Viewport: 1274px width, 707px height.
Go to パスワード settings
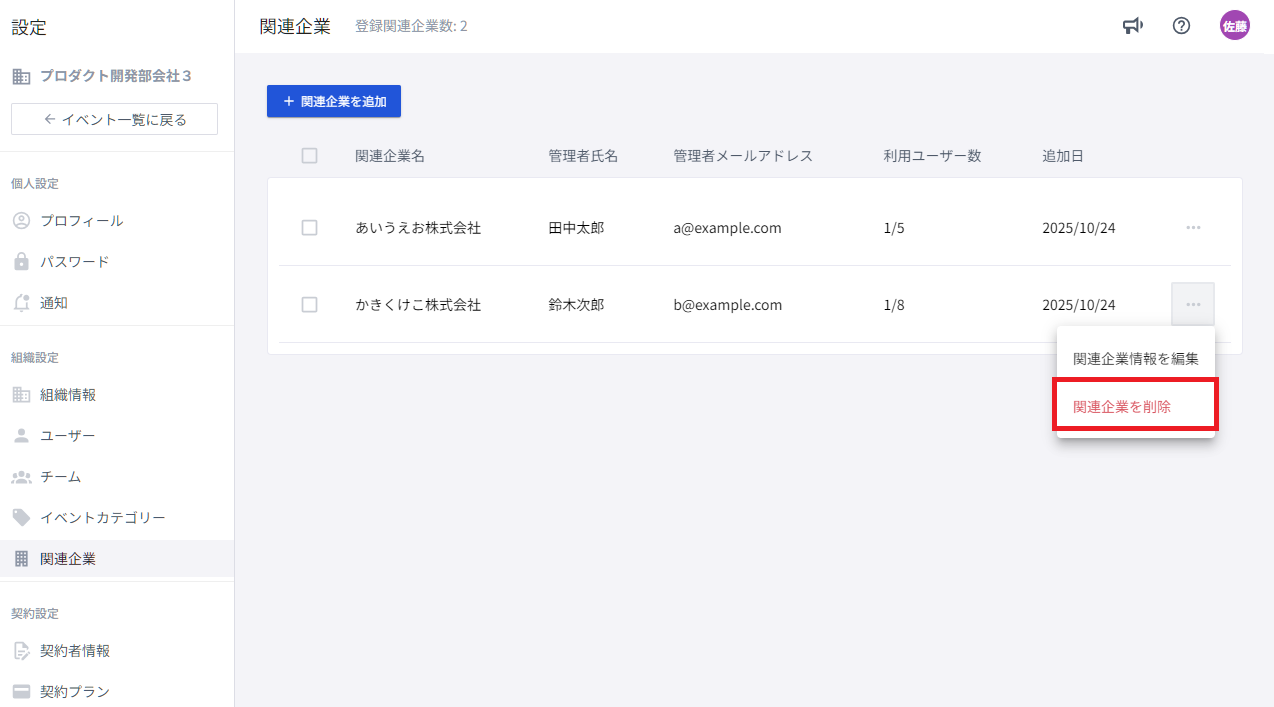[x=74, y=262]
